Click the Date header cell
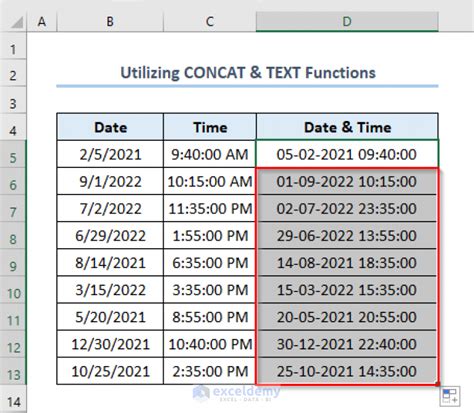The height and width of the screenshot is (413, 474). coord(110,127)
